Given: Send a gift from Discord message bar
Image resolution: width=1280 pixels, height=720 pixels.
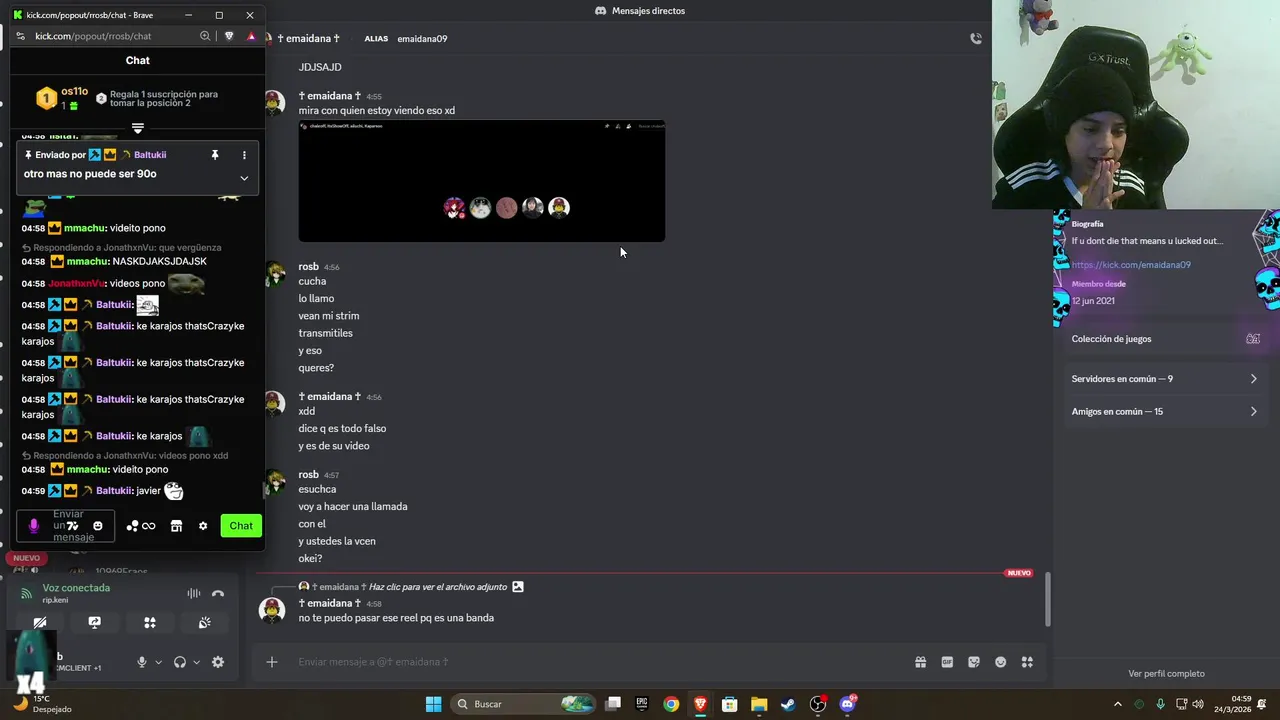Looking at the screenshot, I should [920, 662].
